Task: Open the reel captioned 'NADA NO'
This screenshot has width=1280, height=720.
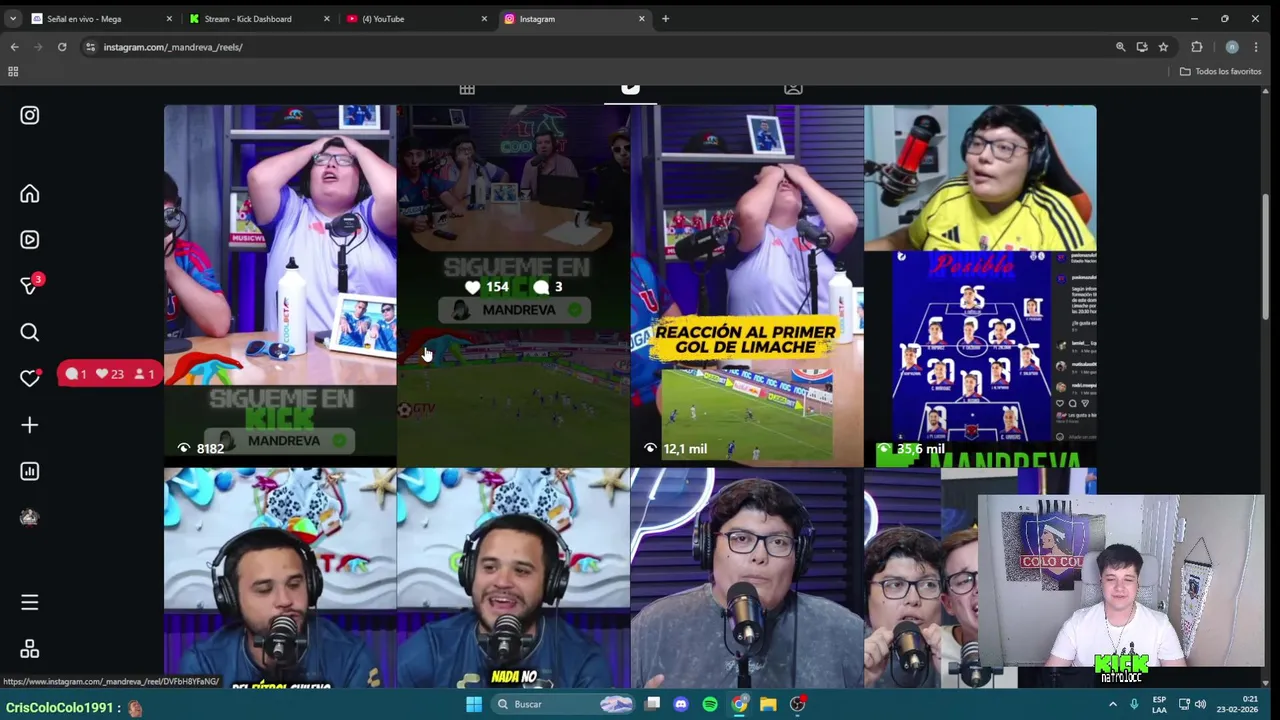Action: [513, 578]
